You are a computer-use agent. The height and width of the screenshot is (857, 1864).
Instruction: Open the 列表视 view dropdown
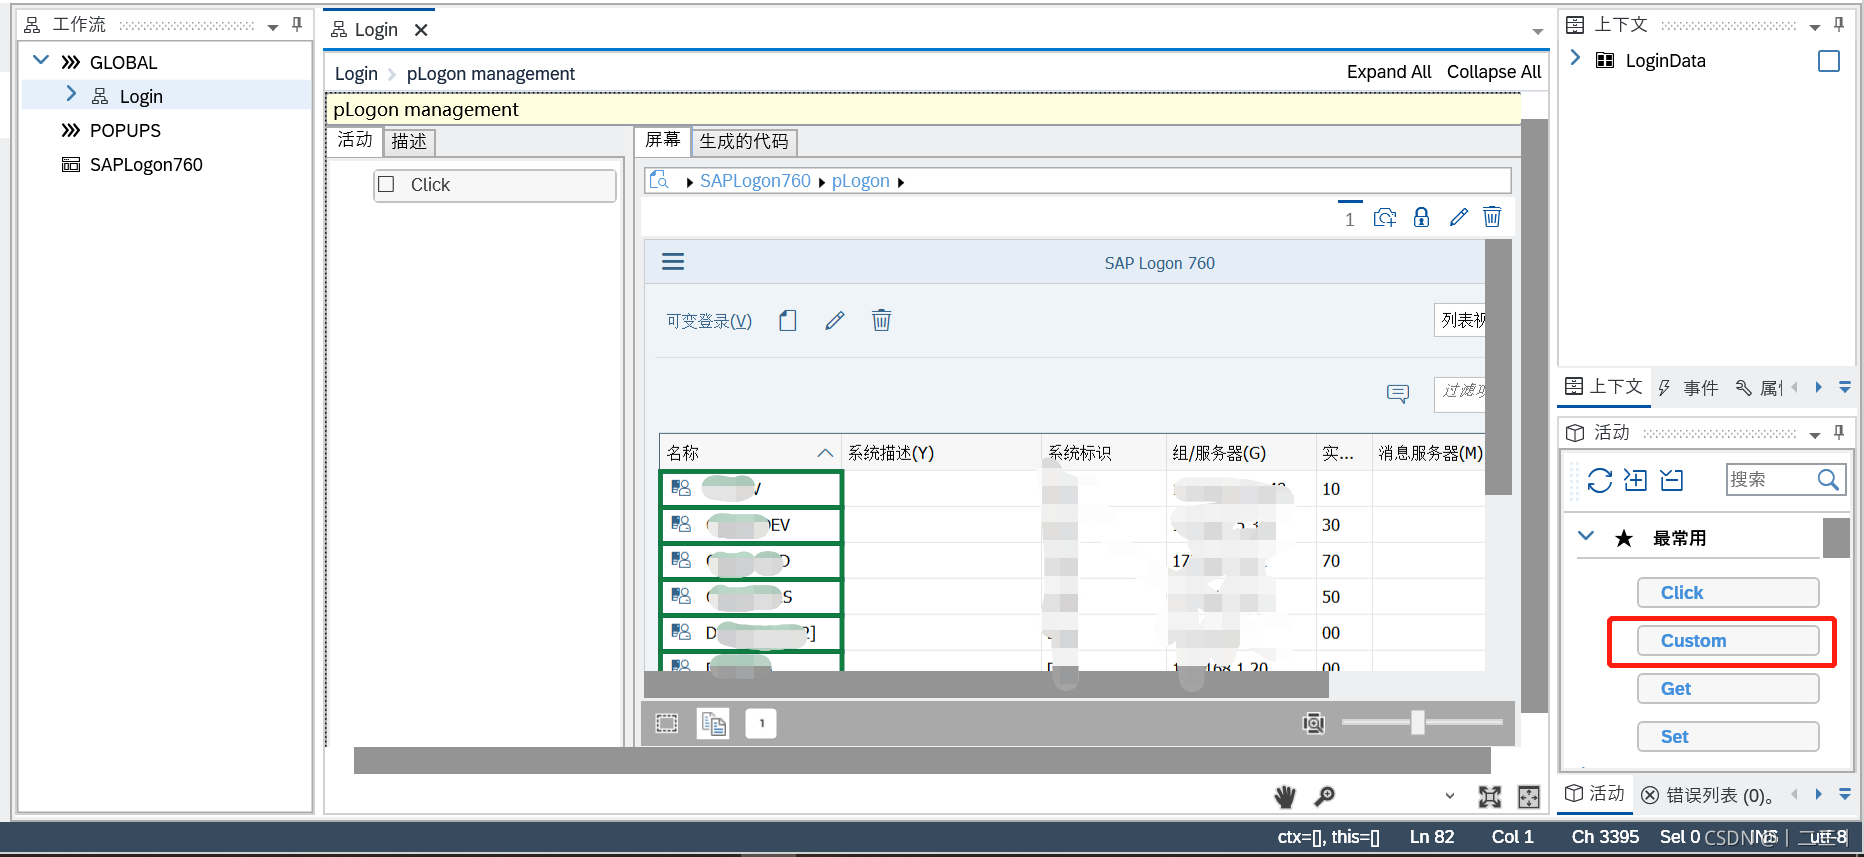[x=1461, y=320]
